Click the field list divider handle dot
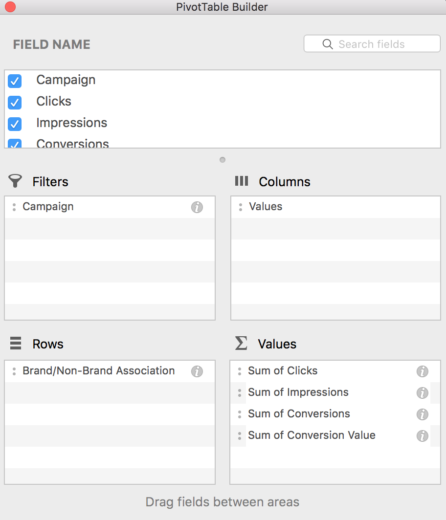 coord(222,160)
